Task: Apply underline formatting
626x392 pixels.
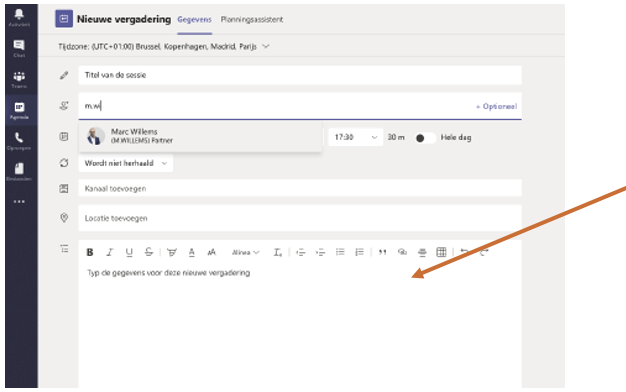Action: point(129,252)
